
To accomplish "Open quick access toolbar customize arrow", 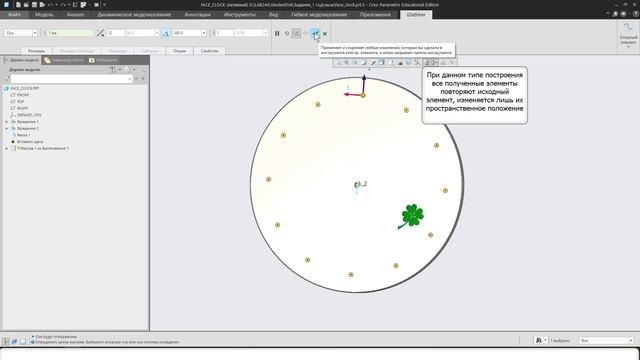I will pyautogui.click(x=104, y=4).
